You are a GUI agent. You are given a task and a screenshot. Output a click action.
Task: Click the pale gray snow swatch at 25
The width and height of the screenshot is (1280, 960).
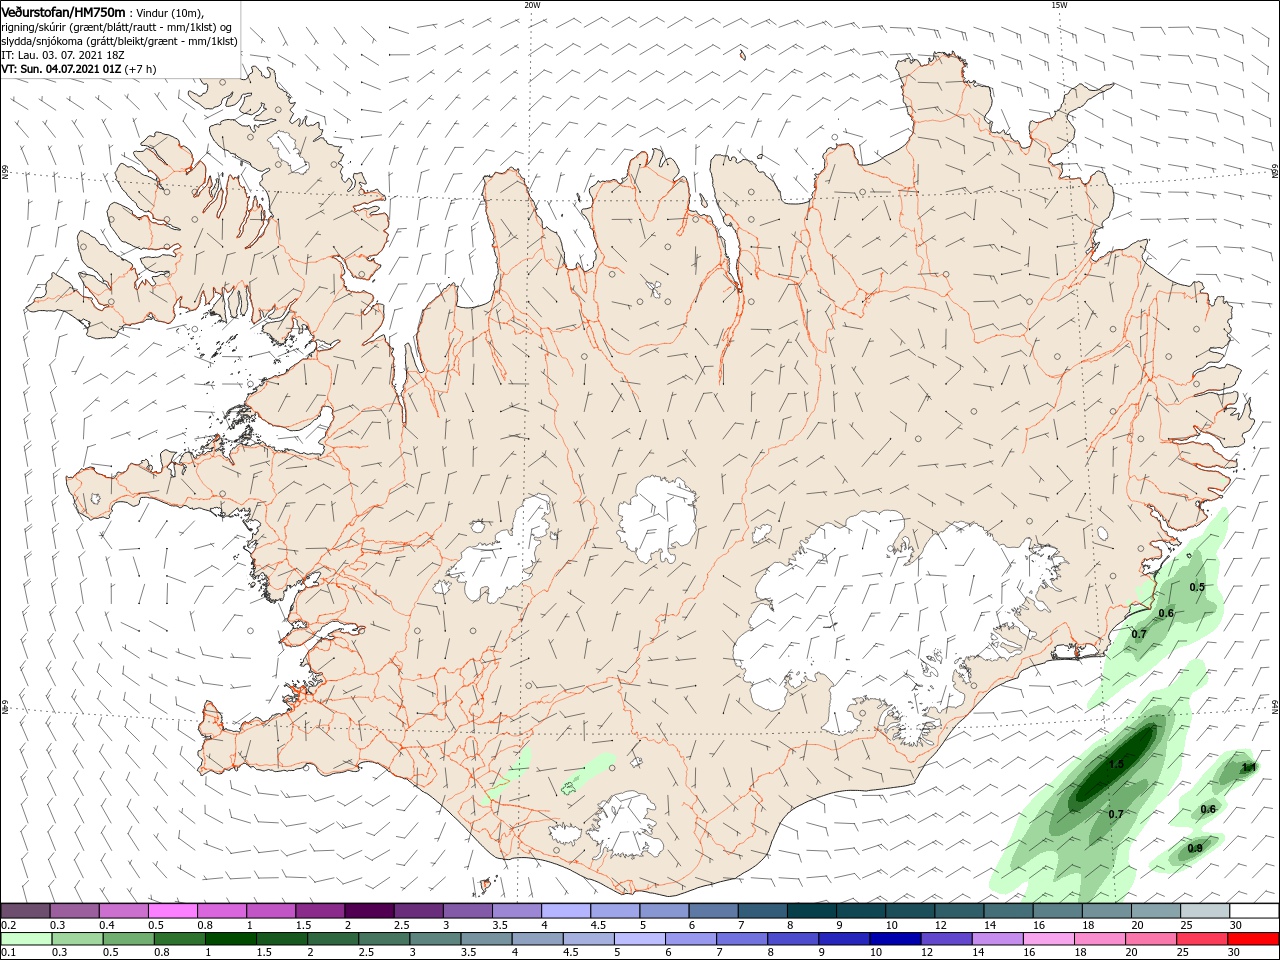coord(1205,911)
